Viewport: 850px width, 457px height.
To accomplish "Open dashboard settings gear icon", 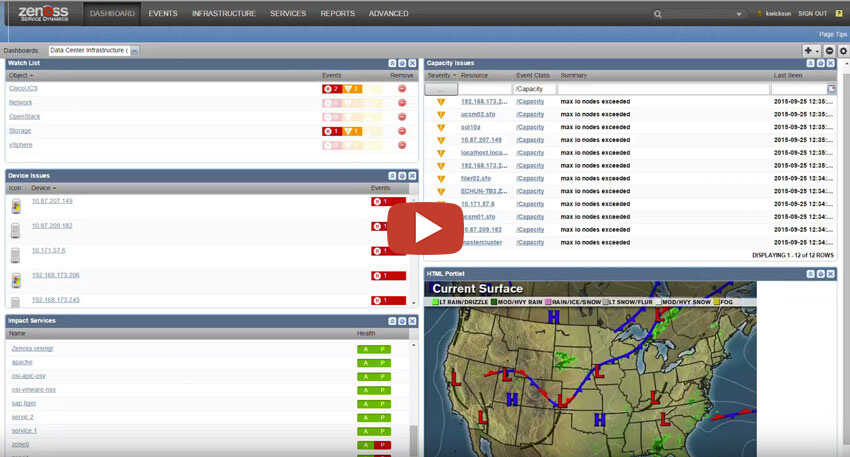I will (843, 50).
